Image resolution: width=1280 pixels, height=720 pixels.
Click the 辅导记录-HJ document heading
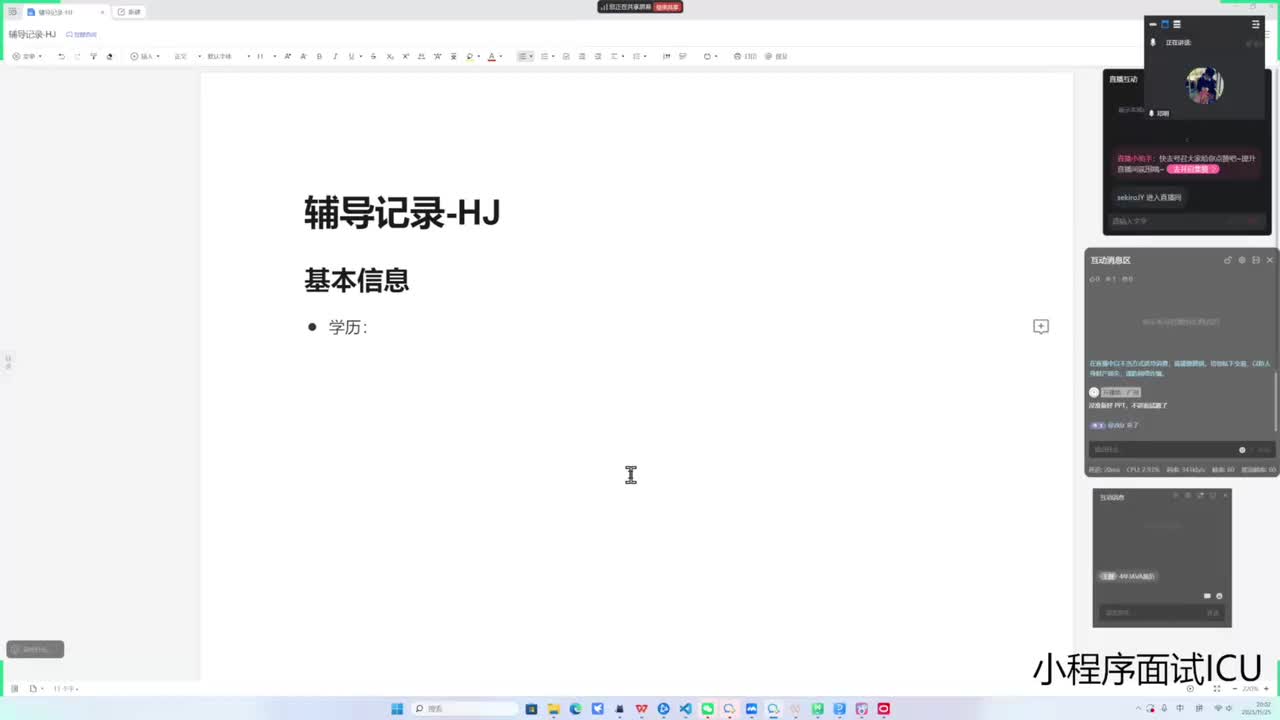point(402,213)
